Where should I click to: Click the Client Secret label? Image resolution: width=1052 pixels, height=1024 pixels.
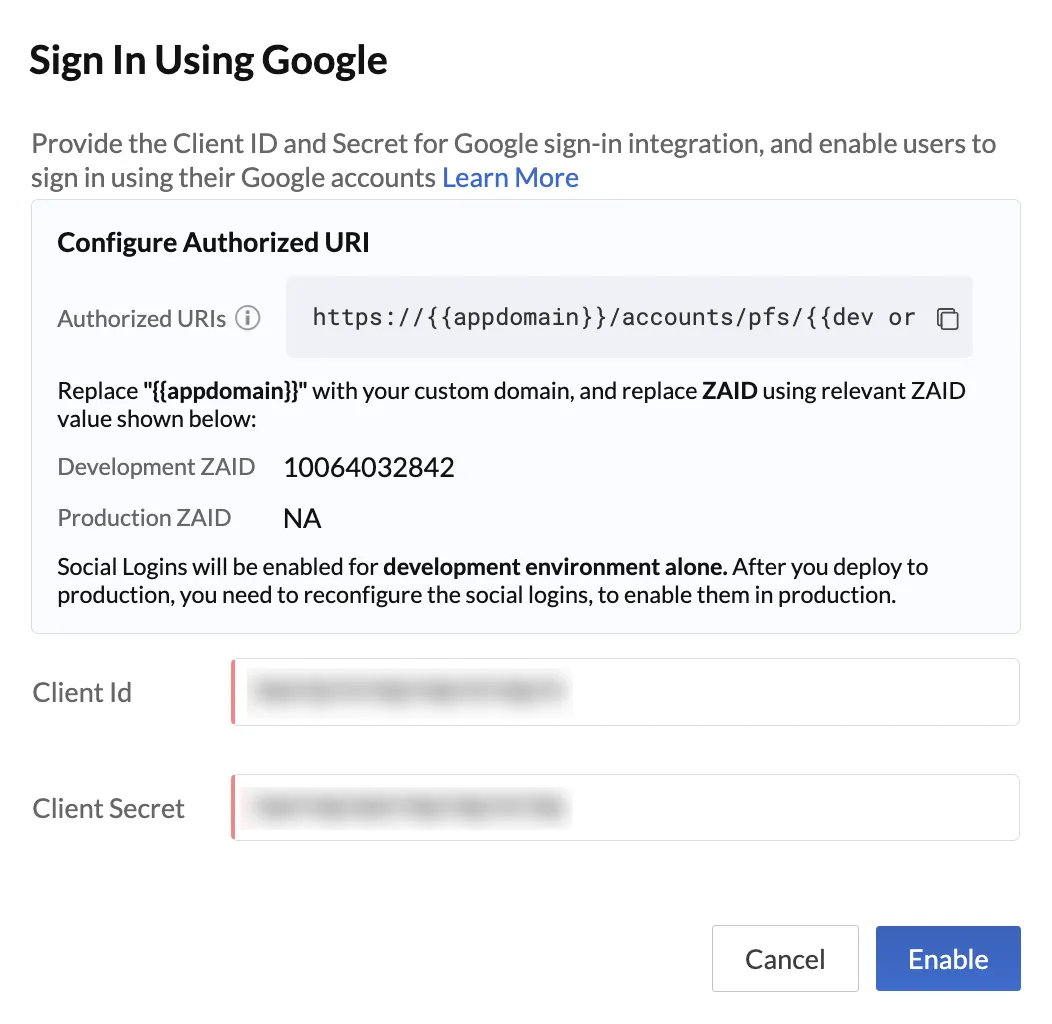[x=108, y=809]
